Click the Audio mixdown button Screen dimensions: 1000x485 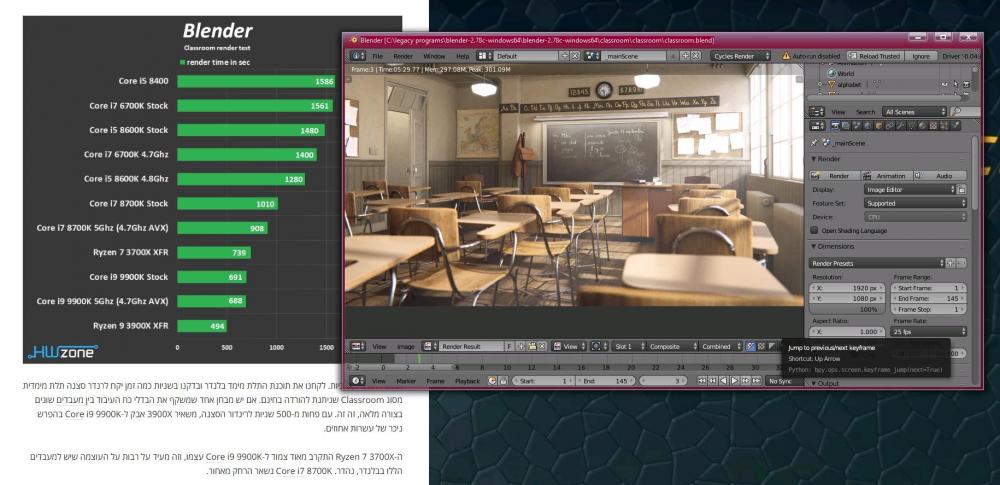point(940,175)
